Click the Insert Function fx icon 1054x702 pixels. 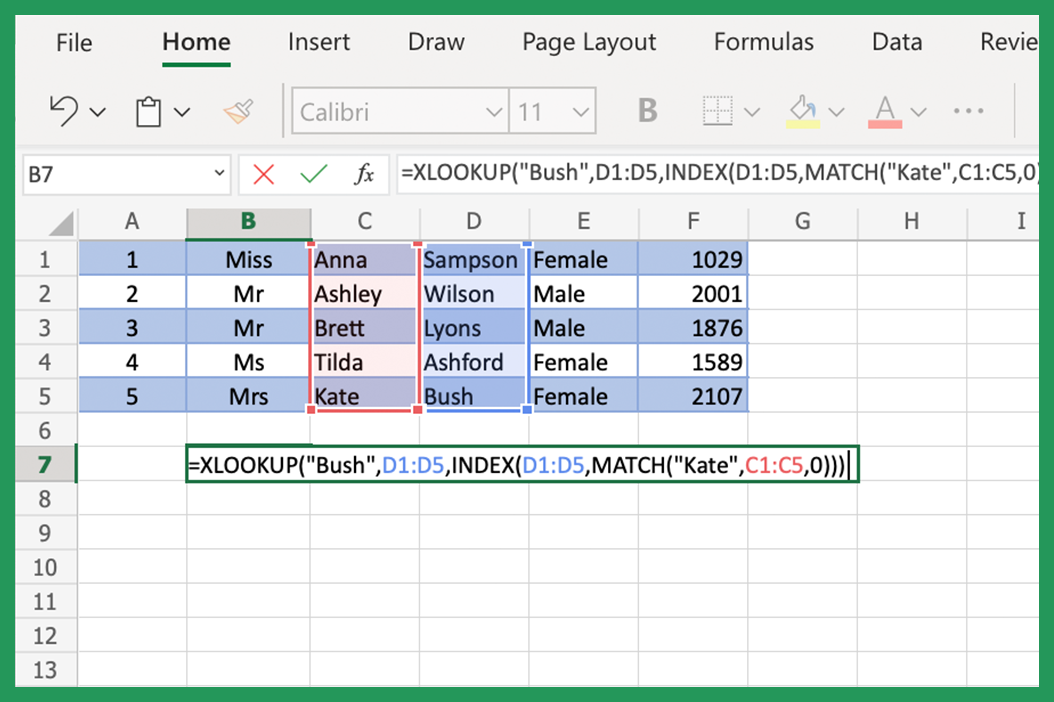tap(363, 174)
